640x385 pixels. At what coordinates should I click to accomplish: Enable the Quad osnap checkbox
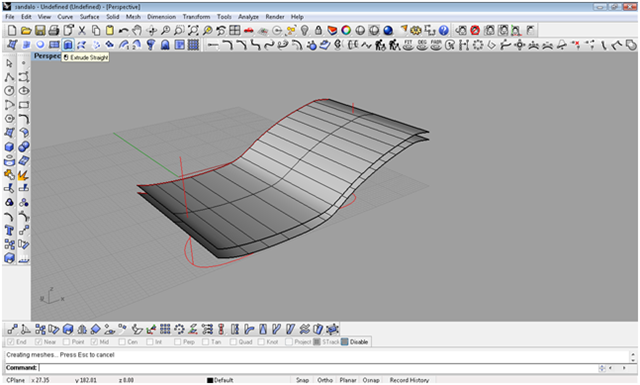click(233, 342)
